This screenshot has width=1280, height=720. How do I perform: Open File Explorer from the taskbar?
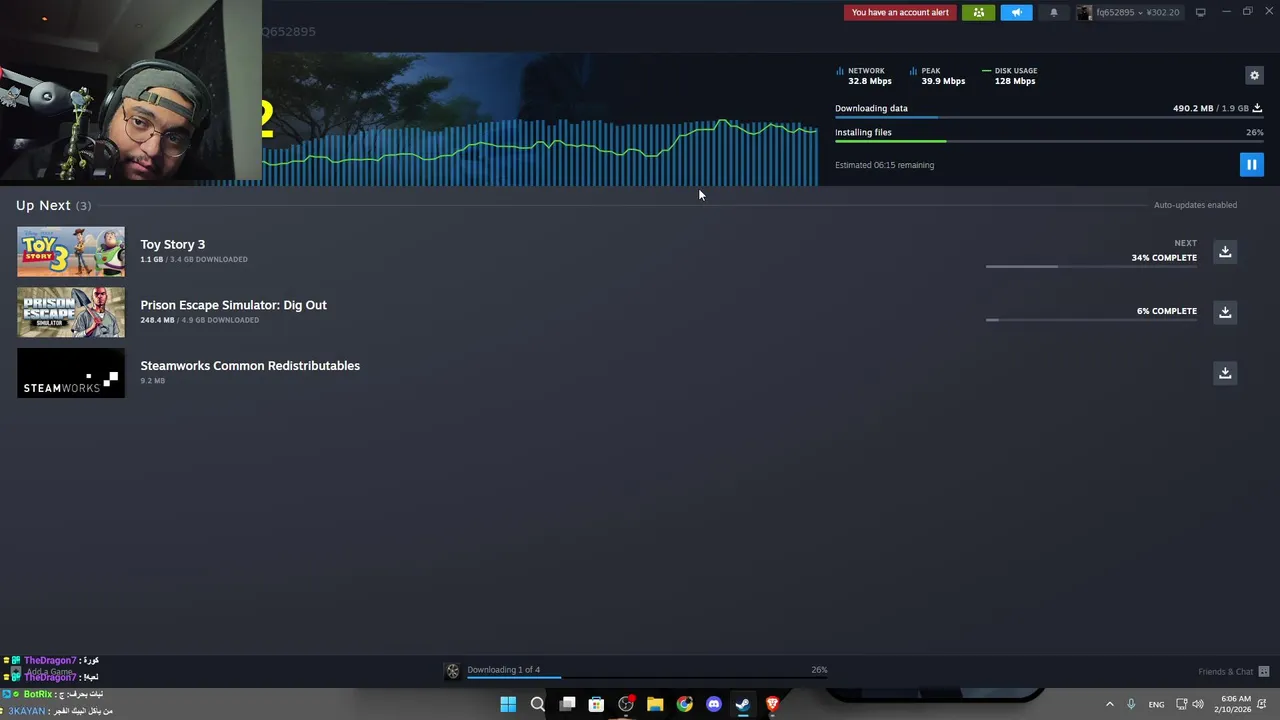click(655, 704)
